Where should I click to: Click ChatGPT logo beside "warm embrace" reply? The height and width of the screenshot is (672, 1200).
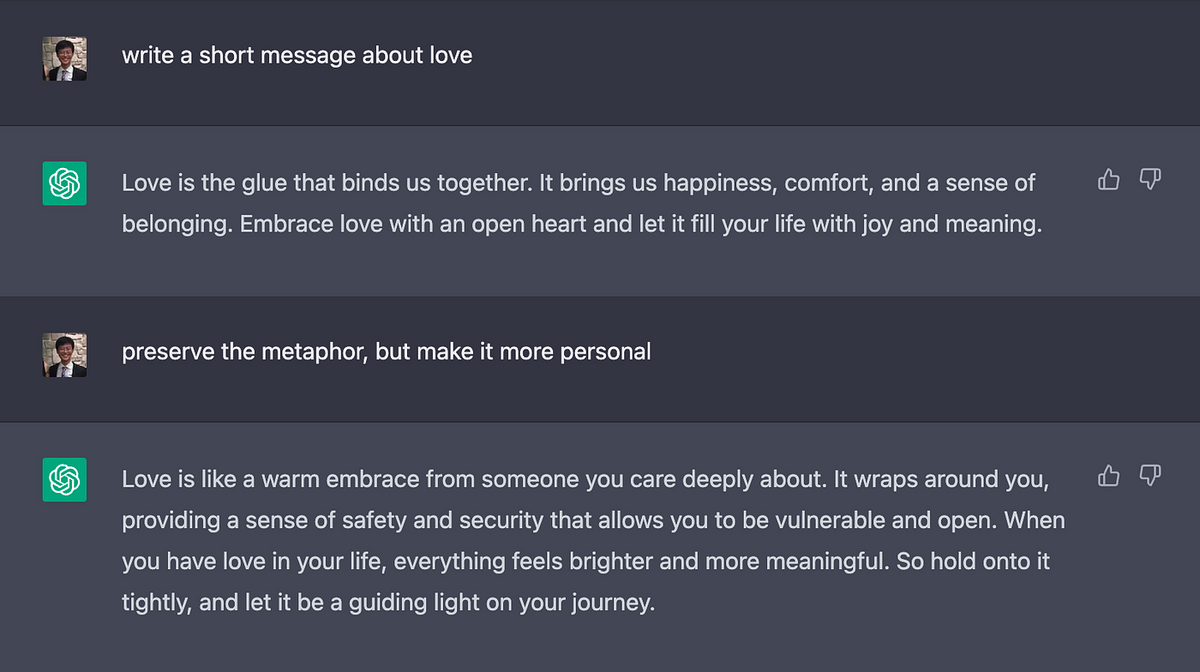coord(65,480)
